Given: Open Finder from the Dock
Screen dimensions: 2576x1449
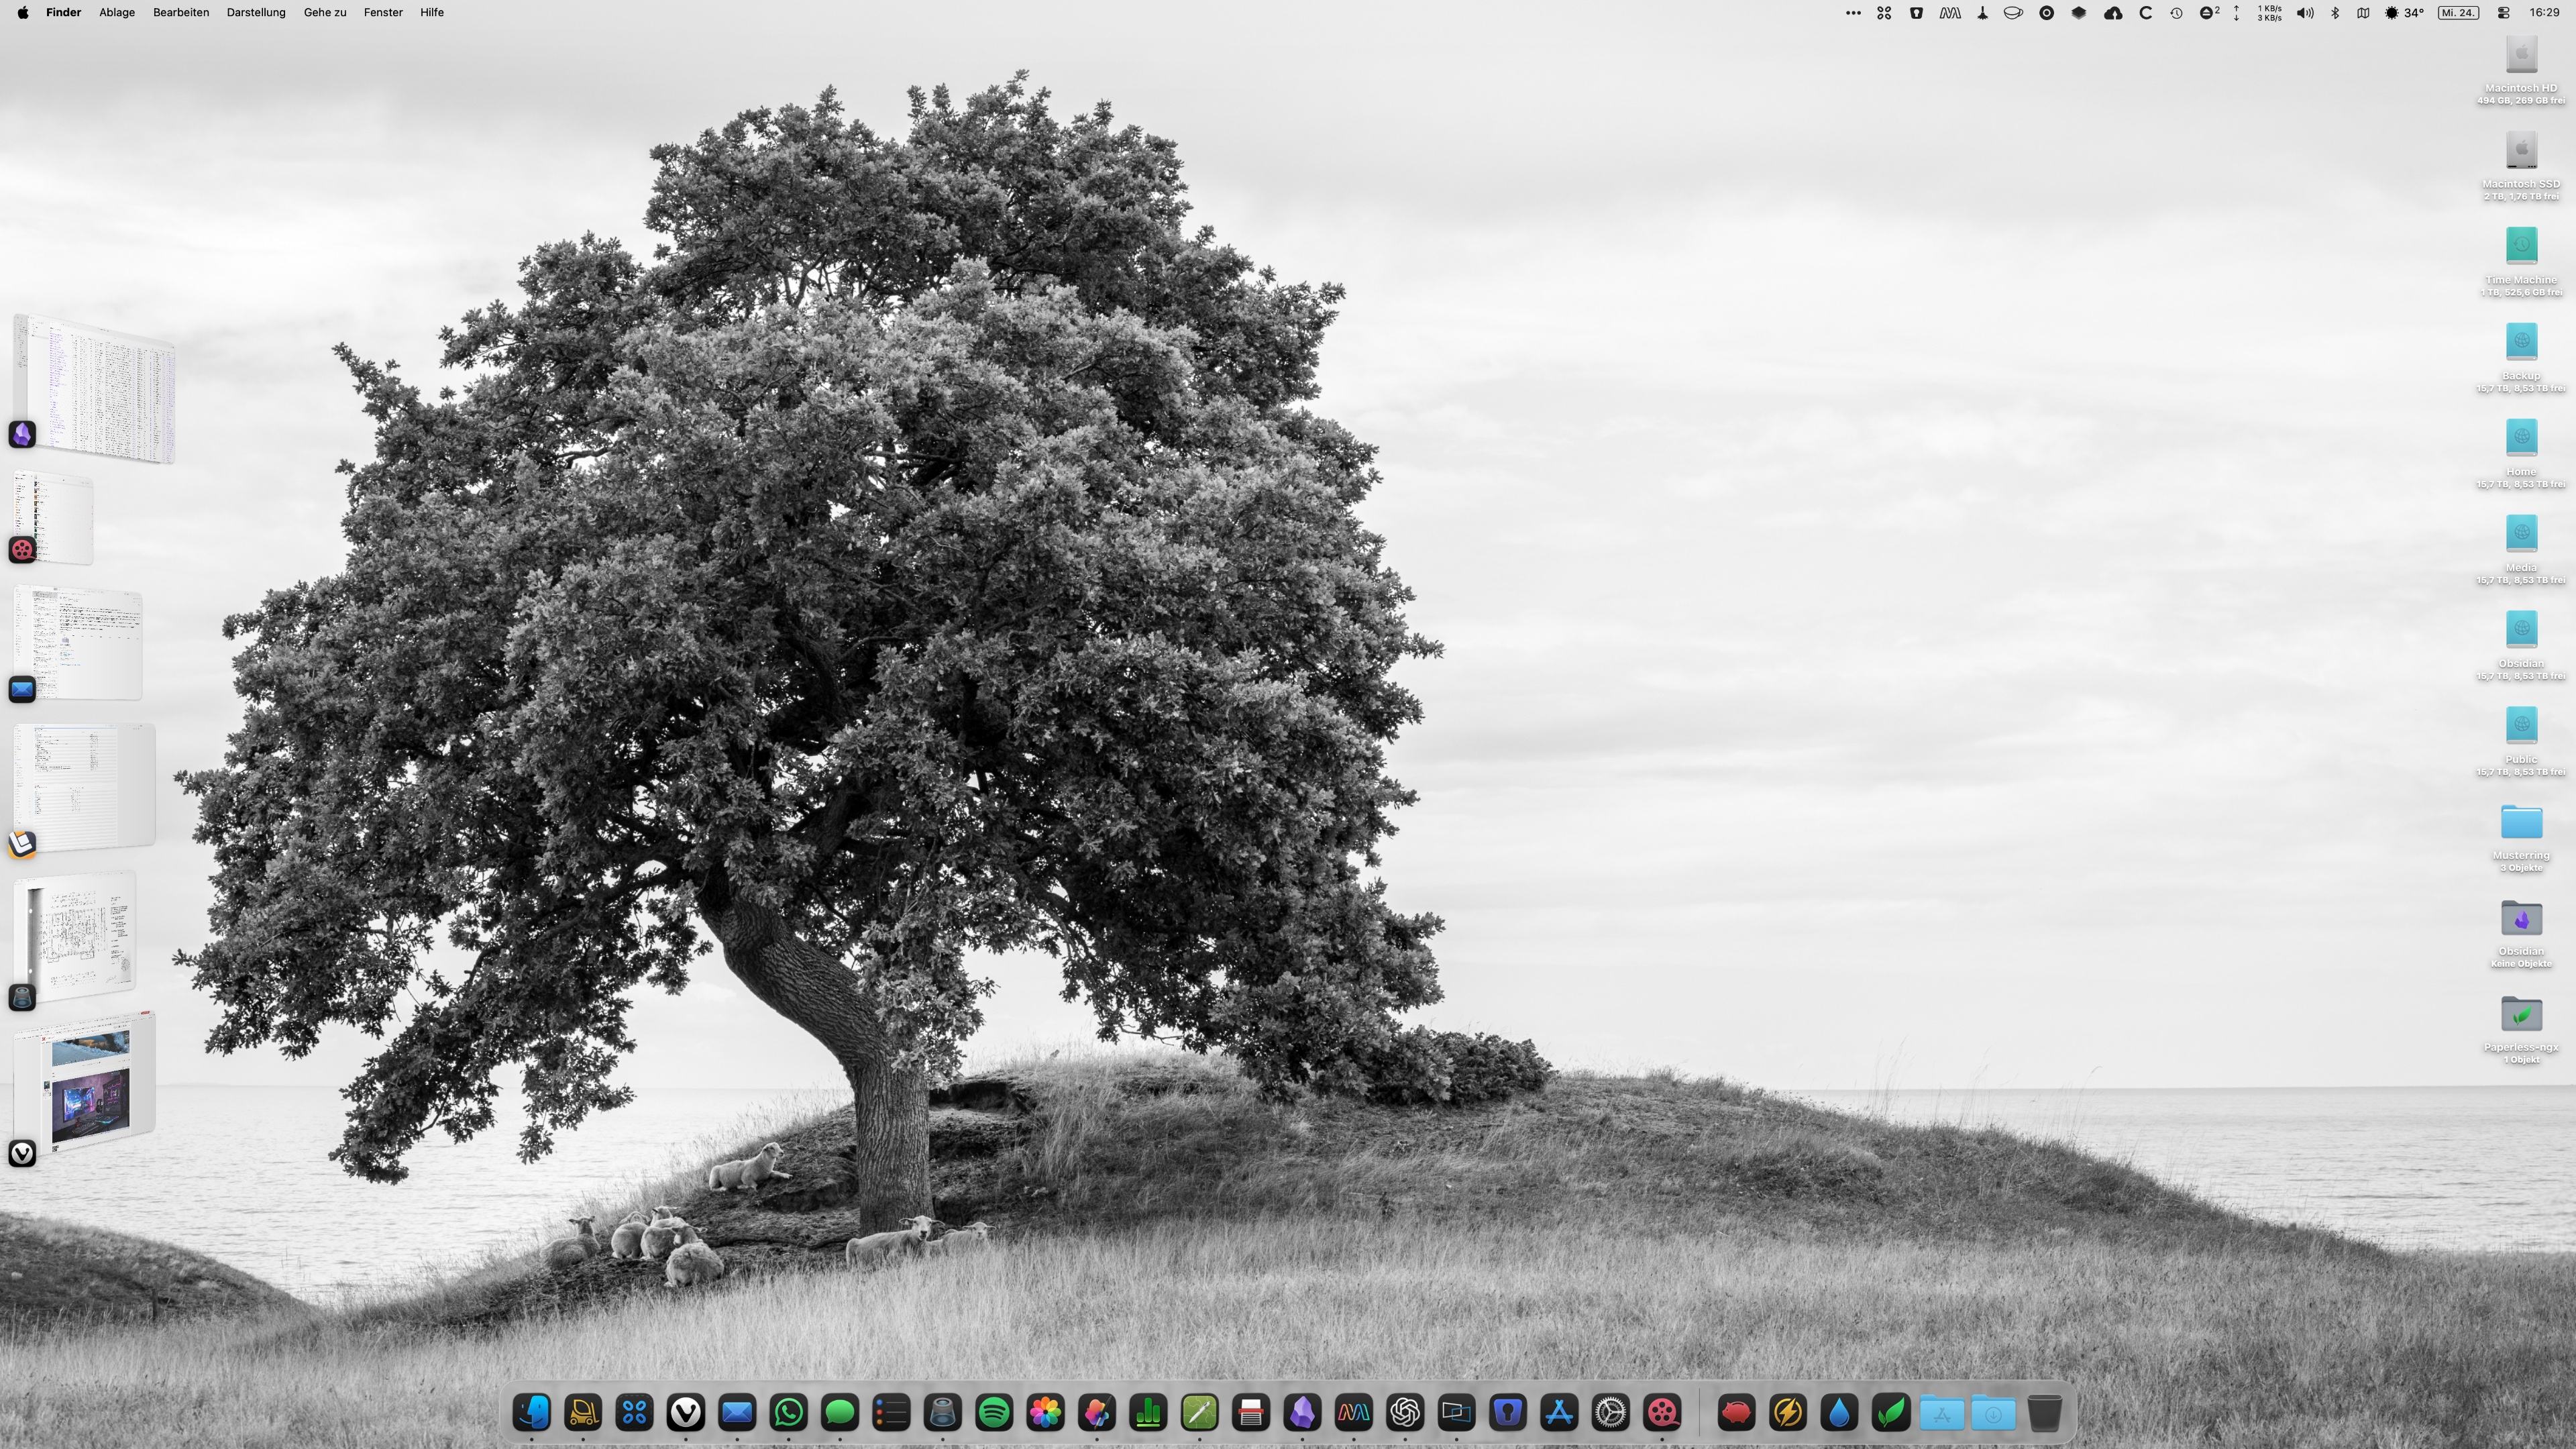Looking at the screenshot, I should pyautogui.click(x=532, y=1412).
